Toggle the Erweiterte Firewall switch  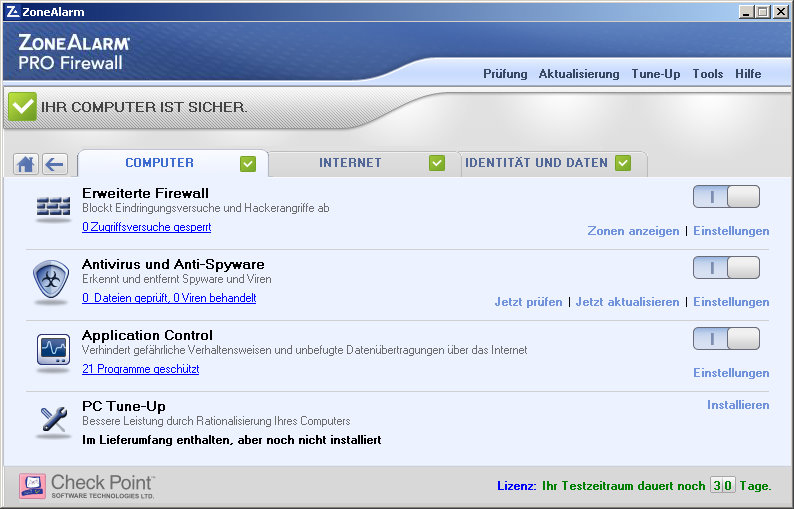click(x=726, y=197)
